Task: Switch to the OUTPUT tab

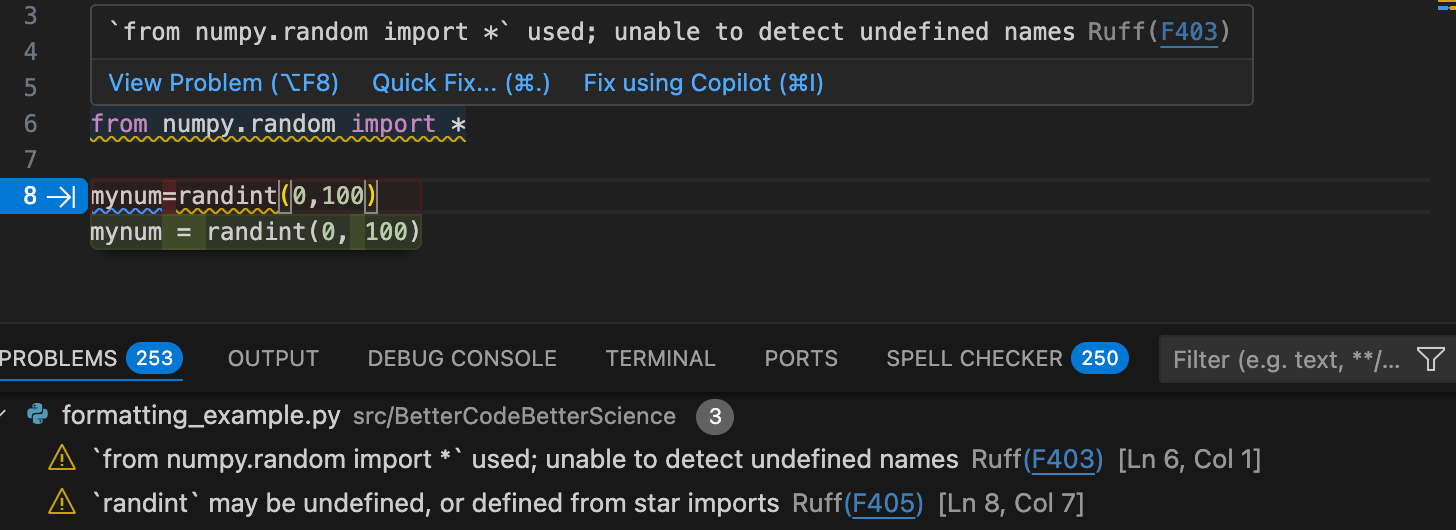Action: click(273, 359)
